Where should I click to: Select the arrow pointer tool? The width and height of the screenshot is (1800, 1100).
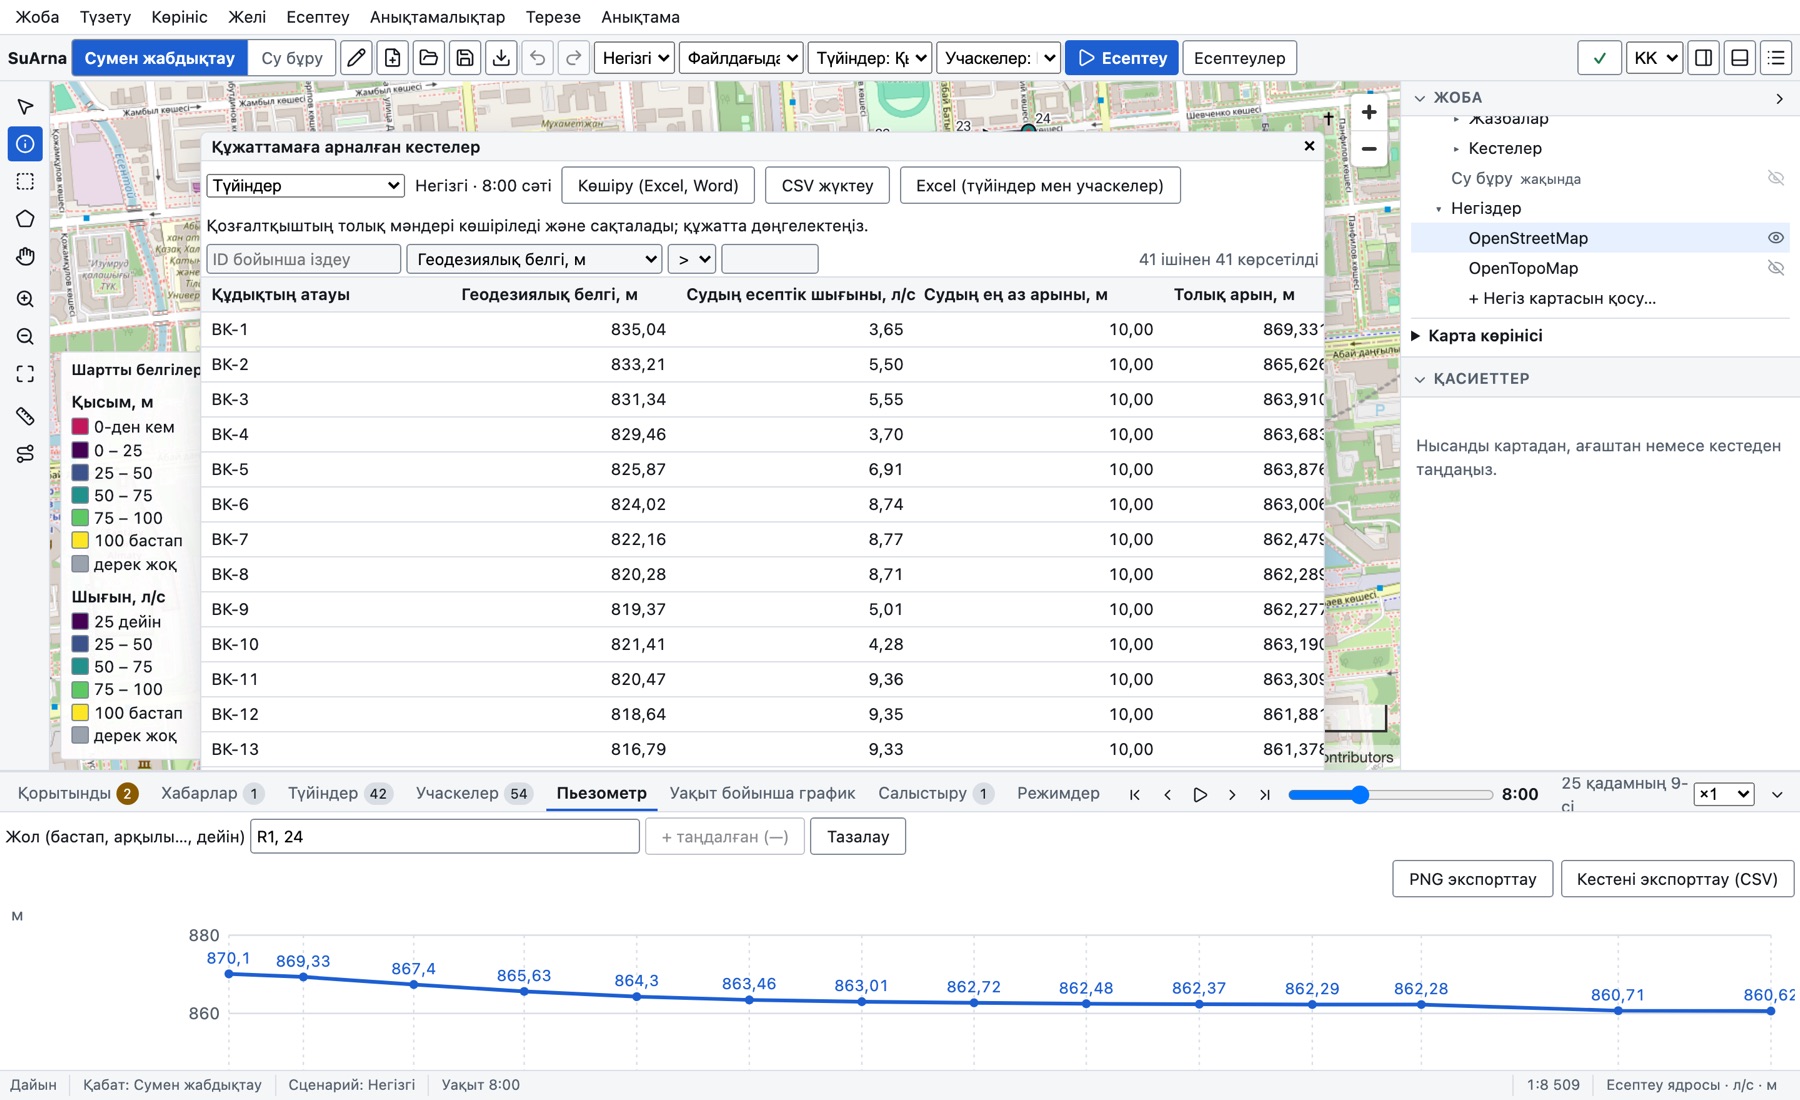coord(25,106)
